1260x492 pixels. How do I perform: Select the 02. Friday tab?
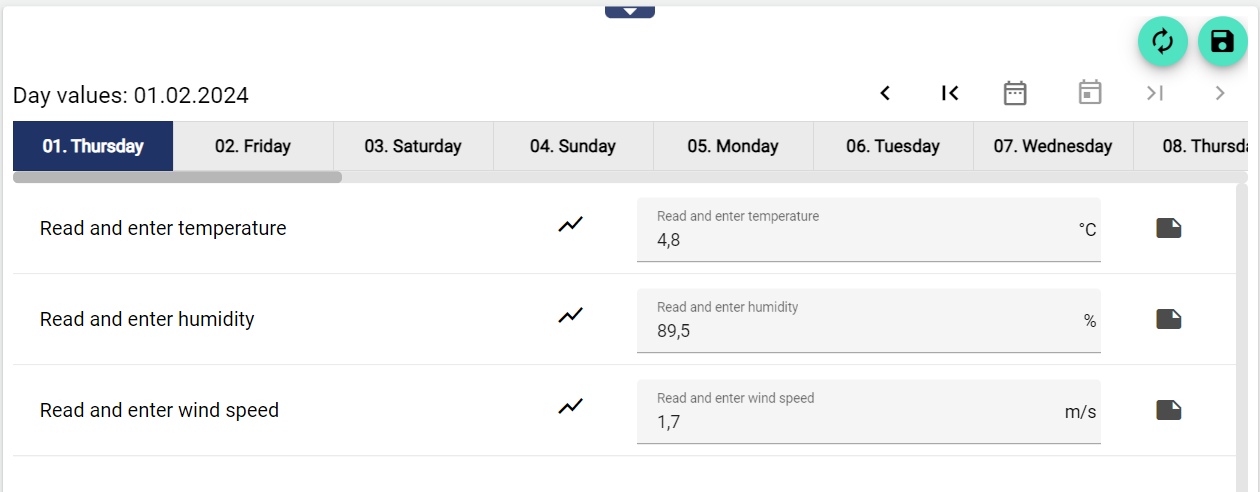[253, 146]
